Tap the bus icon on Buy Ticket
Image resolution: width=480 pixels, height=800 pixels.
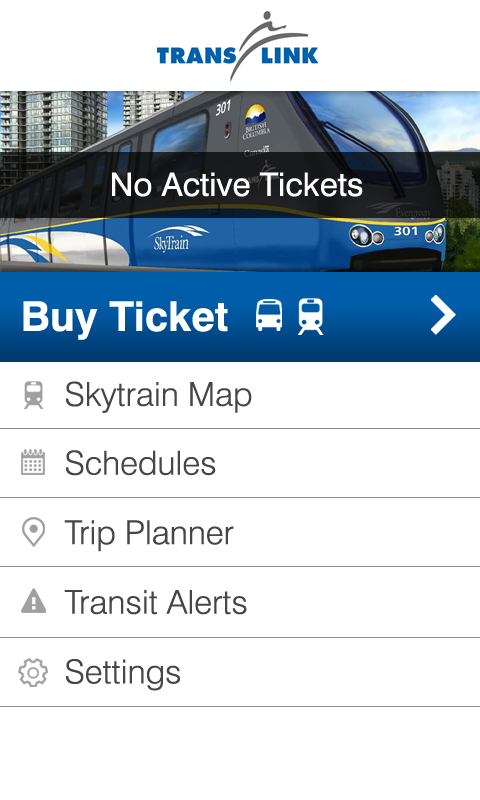(269, 315)
